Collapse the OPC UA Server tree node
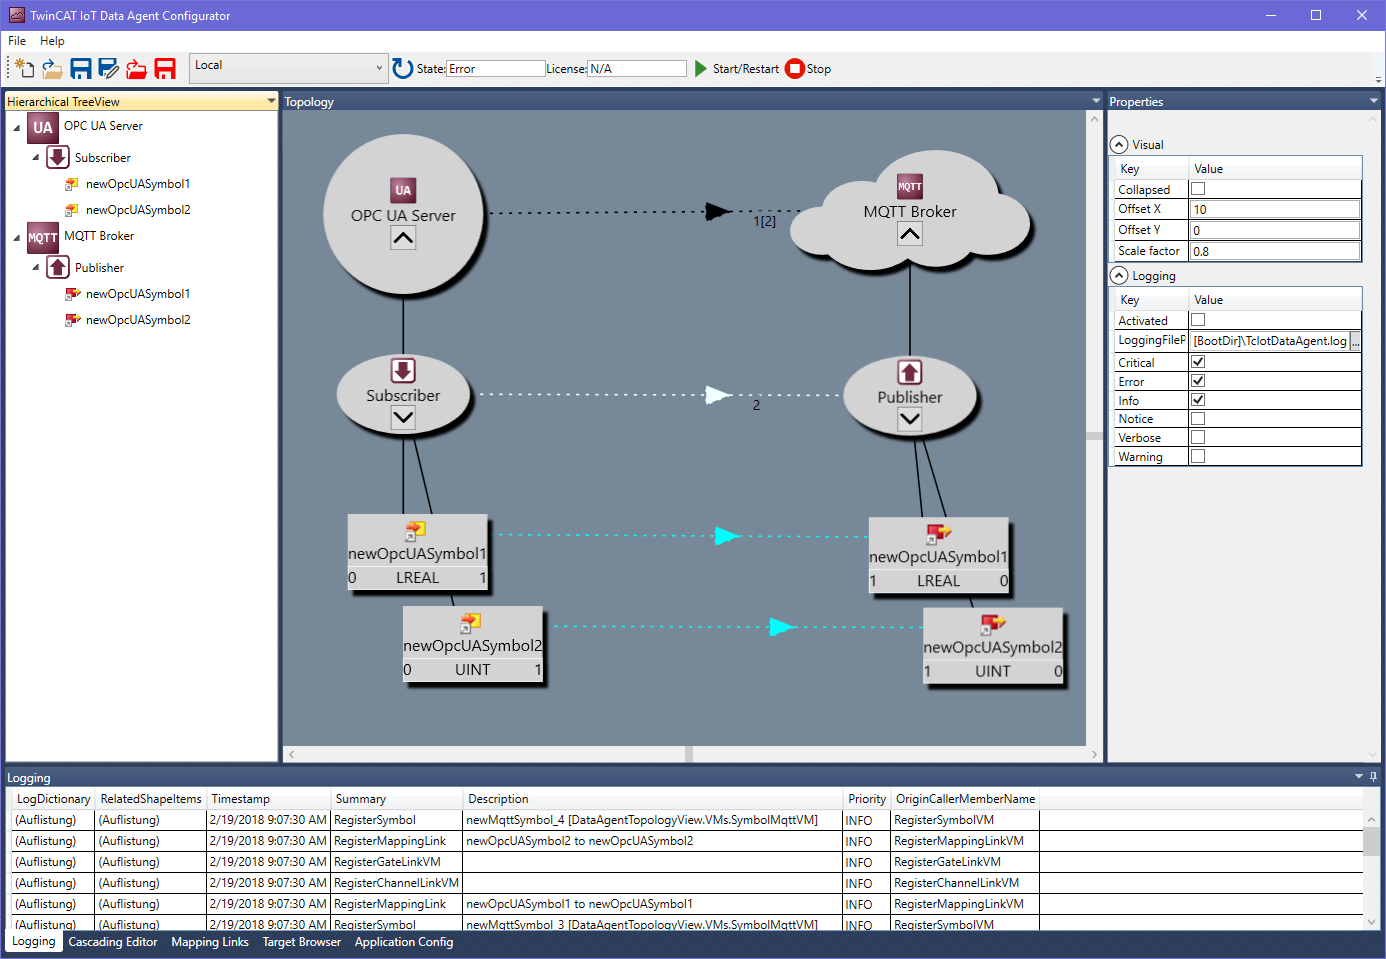 point(16,128)
